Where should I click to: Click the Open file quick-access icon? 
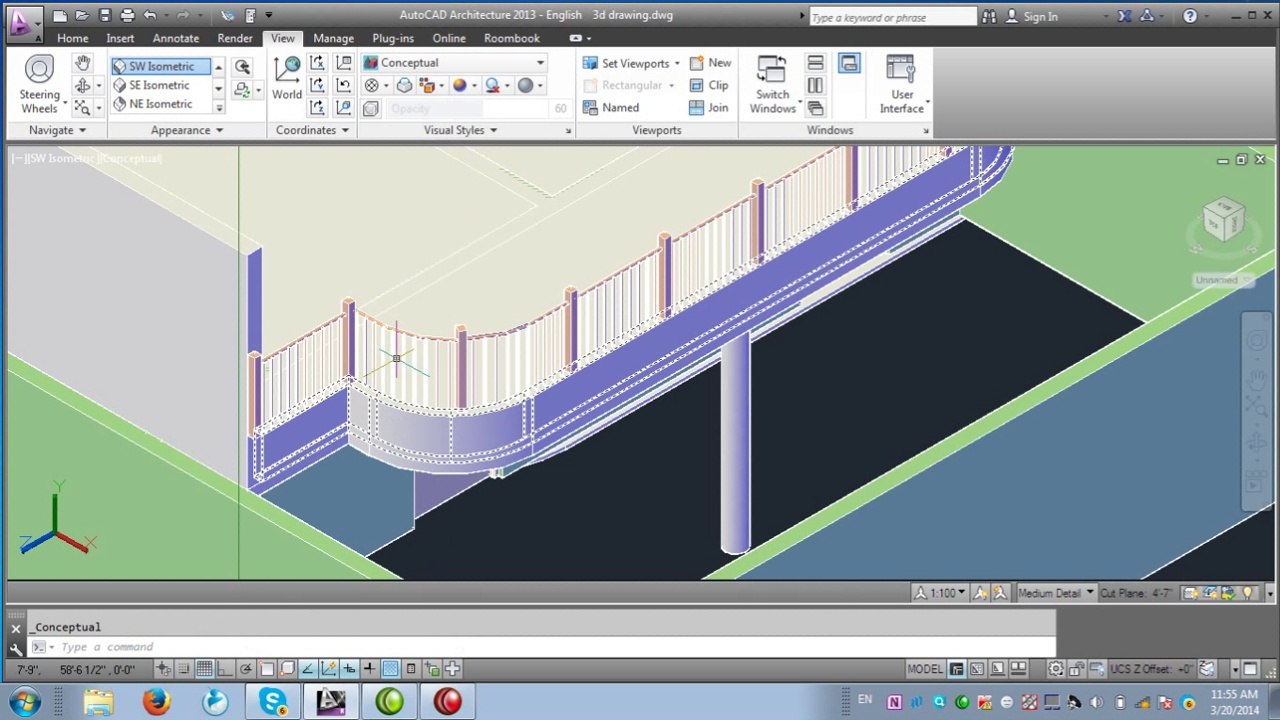[82, 15]
